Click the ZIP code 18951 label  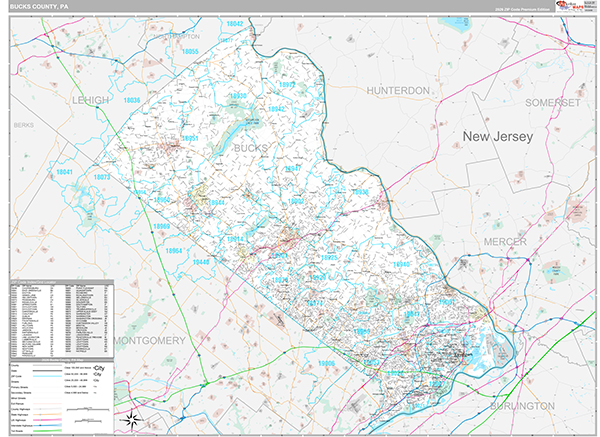pyautogui.click(x=191, y=138)
